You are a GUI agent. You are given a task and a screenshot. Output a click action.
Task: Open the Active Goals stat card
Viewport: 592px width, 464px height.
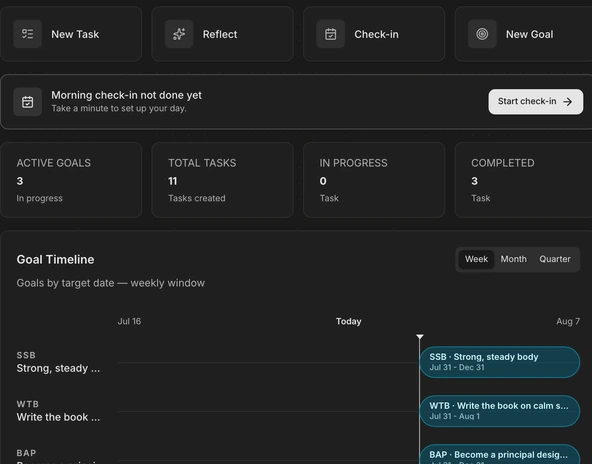tap(71, 180)
